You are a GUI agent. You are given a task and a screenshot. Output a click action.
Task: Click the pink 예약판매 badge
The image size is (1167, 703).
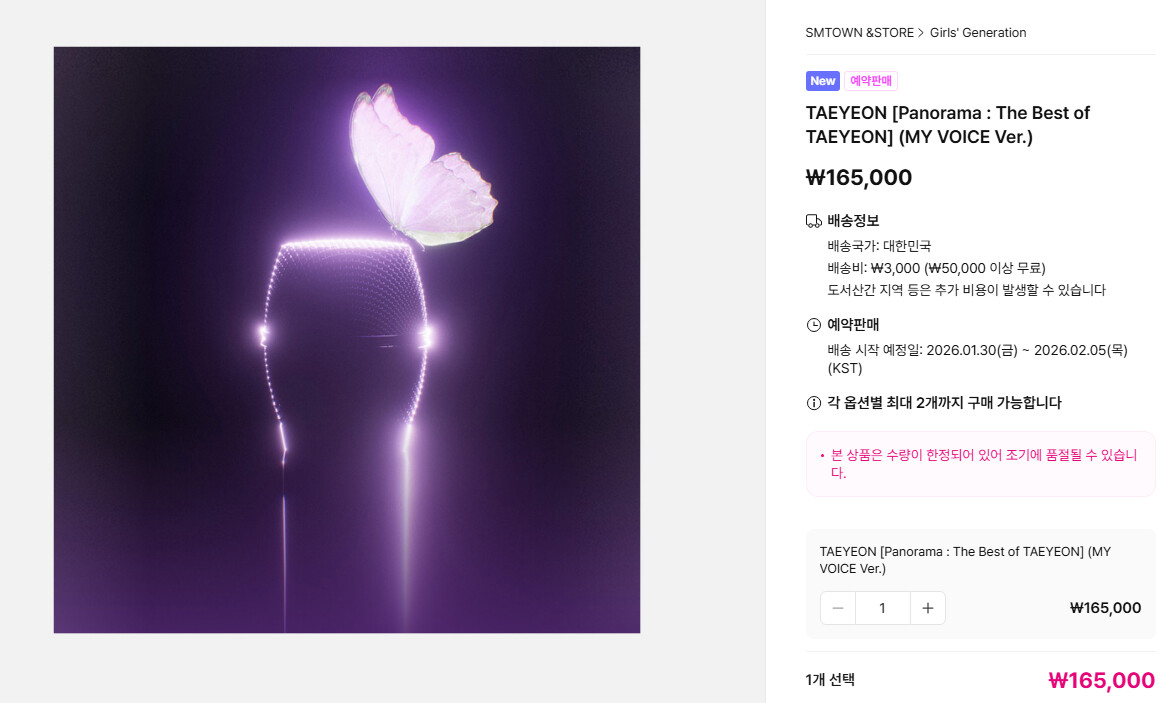(871, 80)
